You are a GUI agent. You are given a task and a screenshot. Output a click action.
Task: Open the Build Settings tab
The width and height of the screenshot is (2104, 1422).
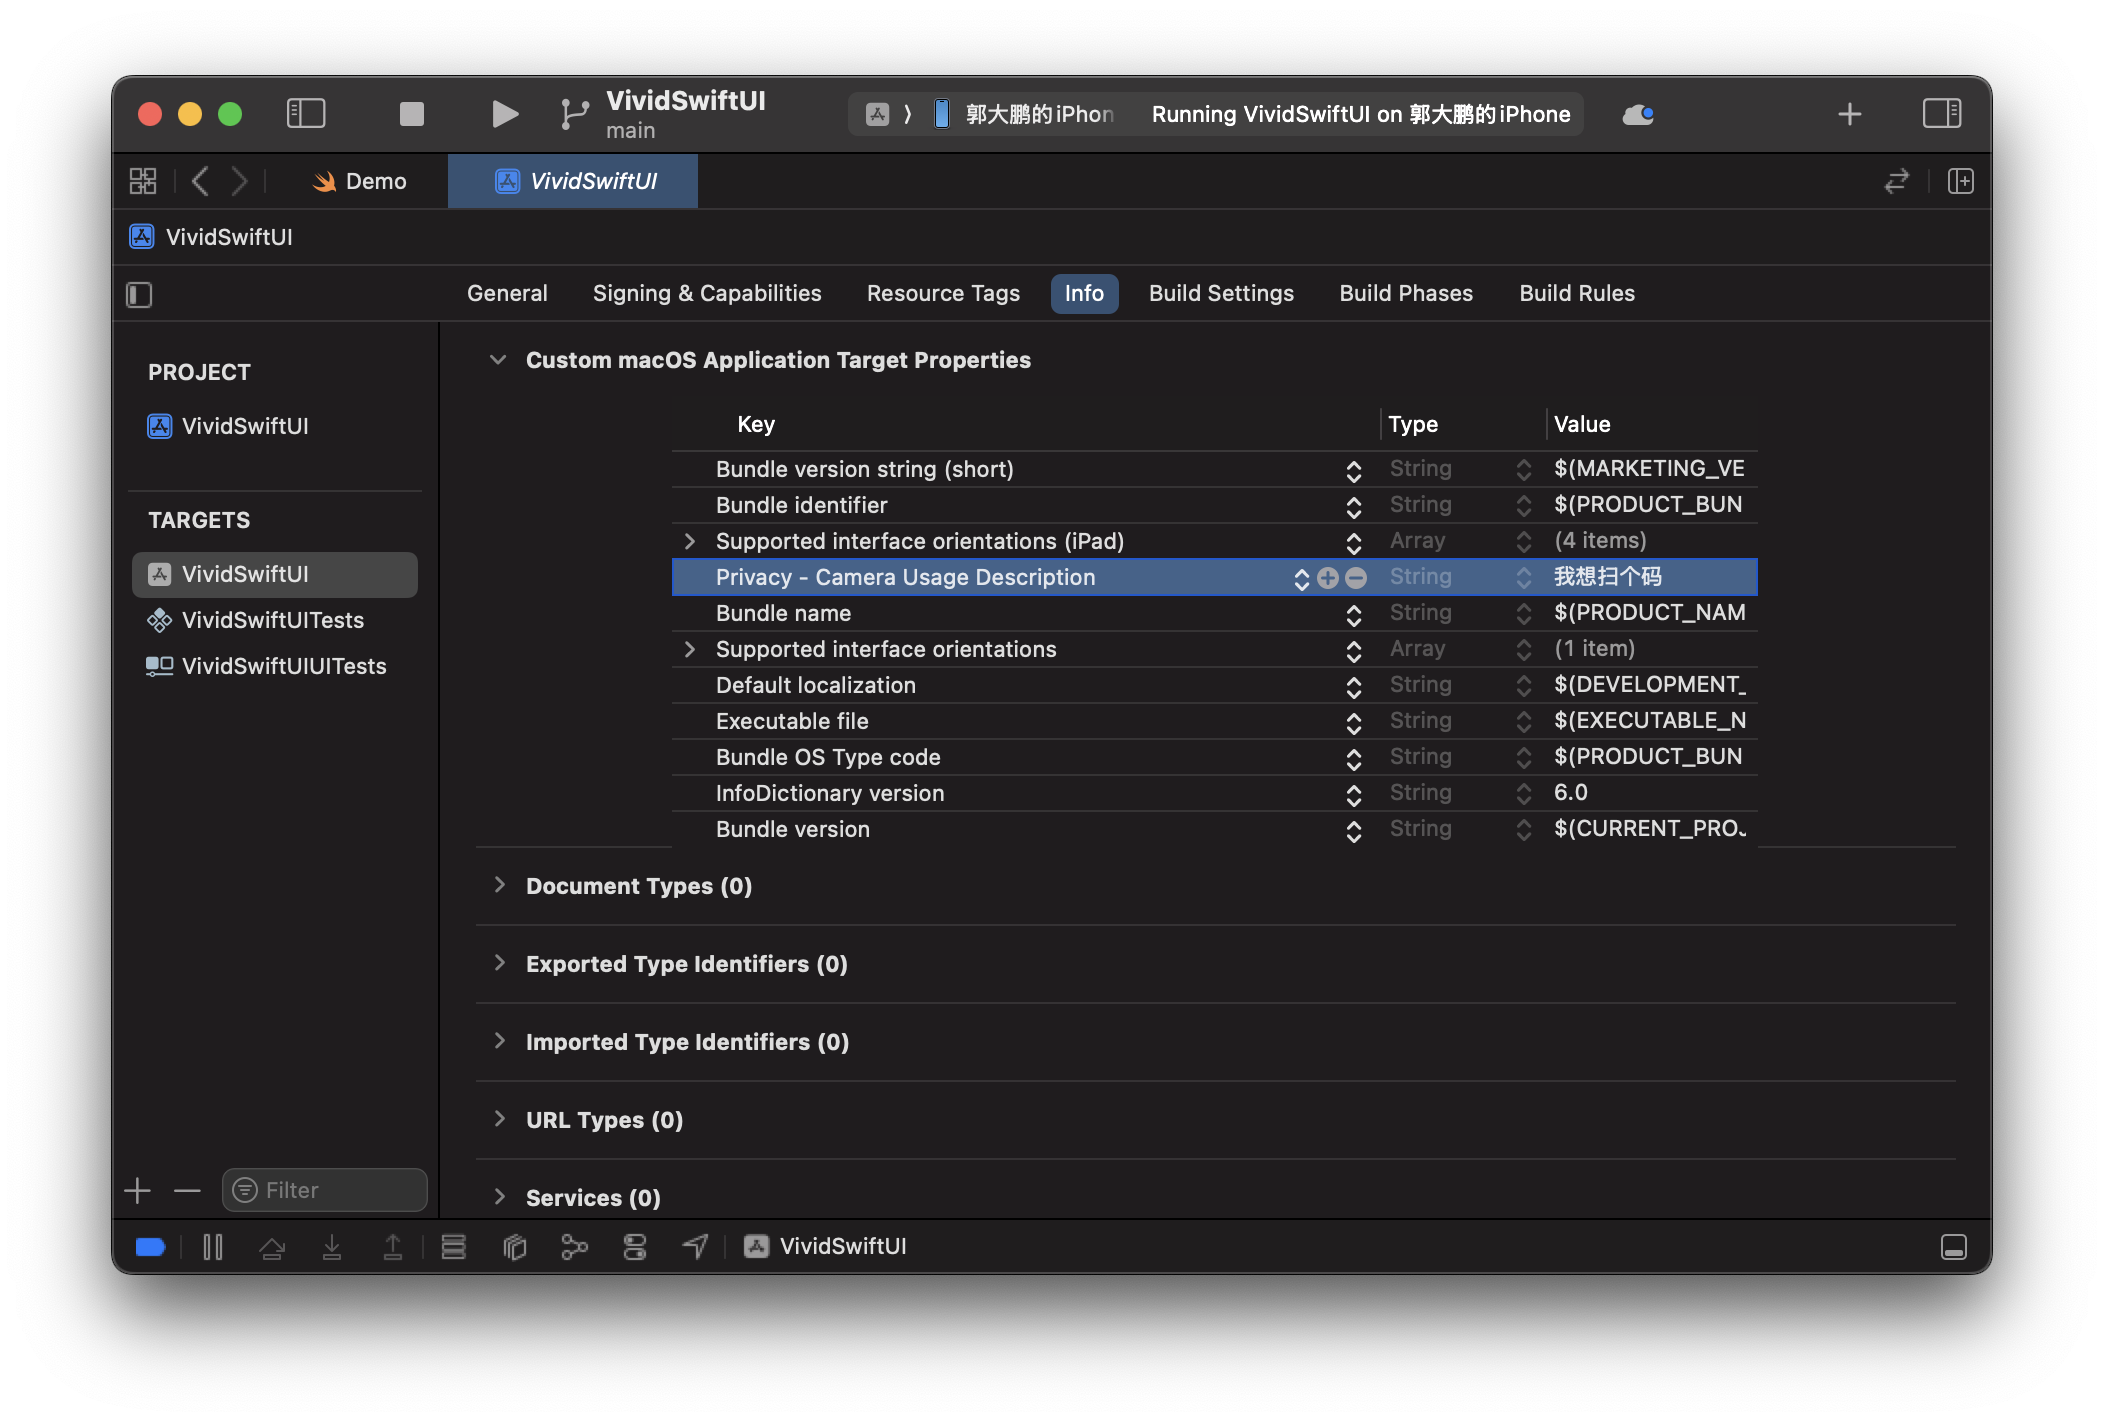pos(1221,293)
